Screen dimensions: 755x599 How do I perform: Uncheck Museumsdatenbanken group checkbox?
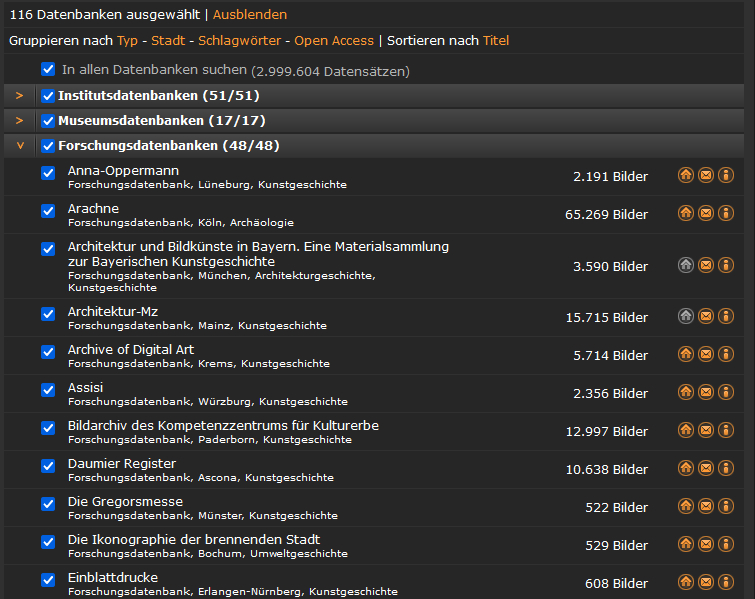tap(48, 121)
